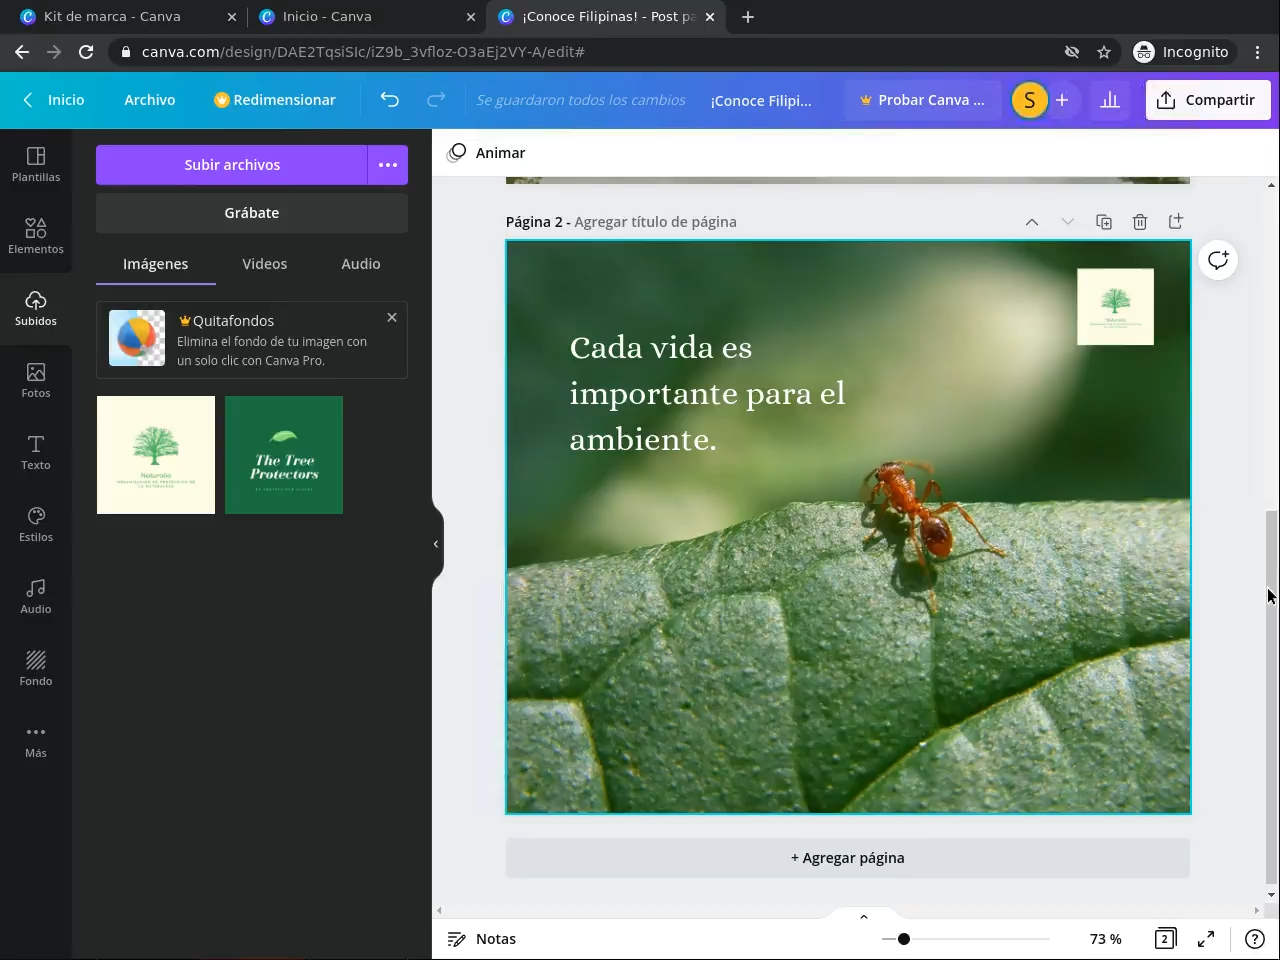Open the Audio sidebar panel
This screenshot has width=1280, height=960.
(36, 596)
